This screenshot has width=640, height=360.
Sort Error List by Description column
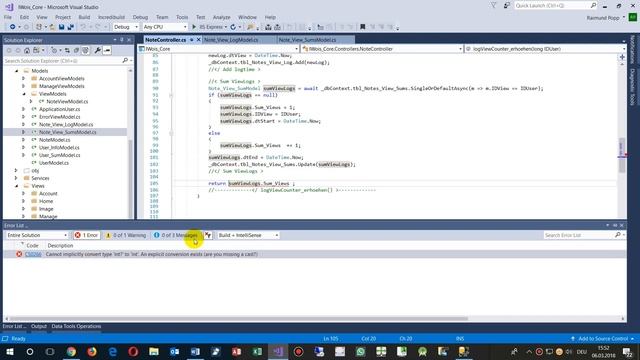(60, 246)
